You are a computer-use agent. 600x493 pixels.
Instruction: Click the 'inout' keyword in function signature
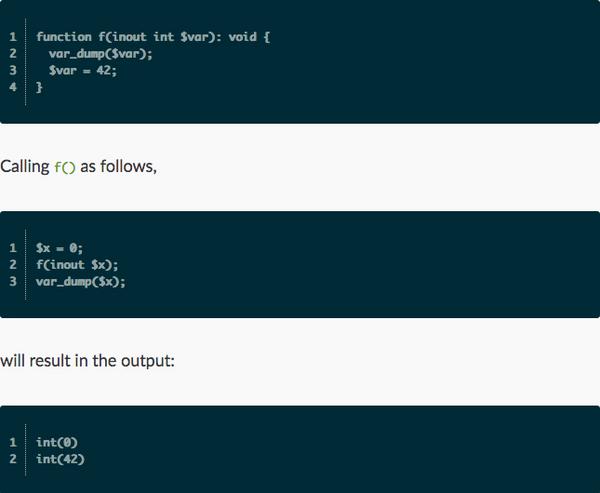point(129,37)
